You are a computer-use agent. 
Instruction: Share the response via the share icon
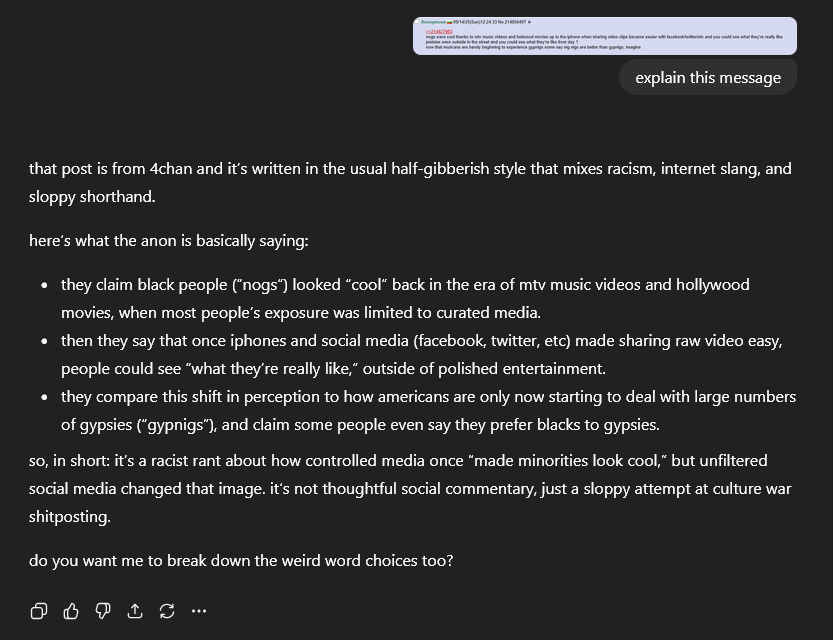pyautogui.click(x=135, y=611)
